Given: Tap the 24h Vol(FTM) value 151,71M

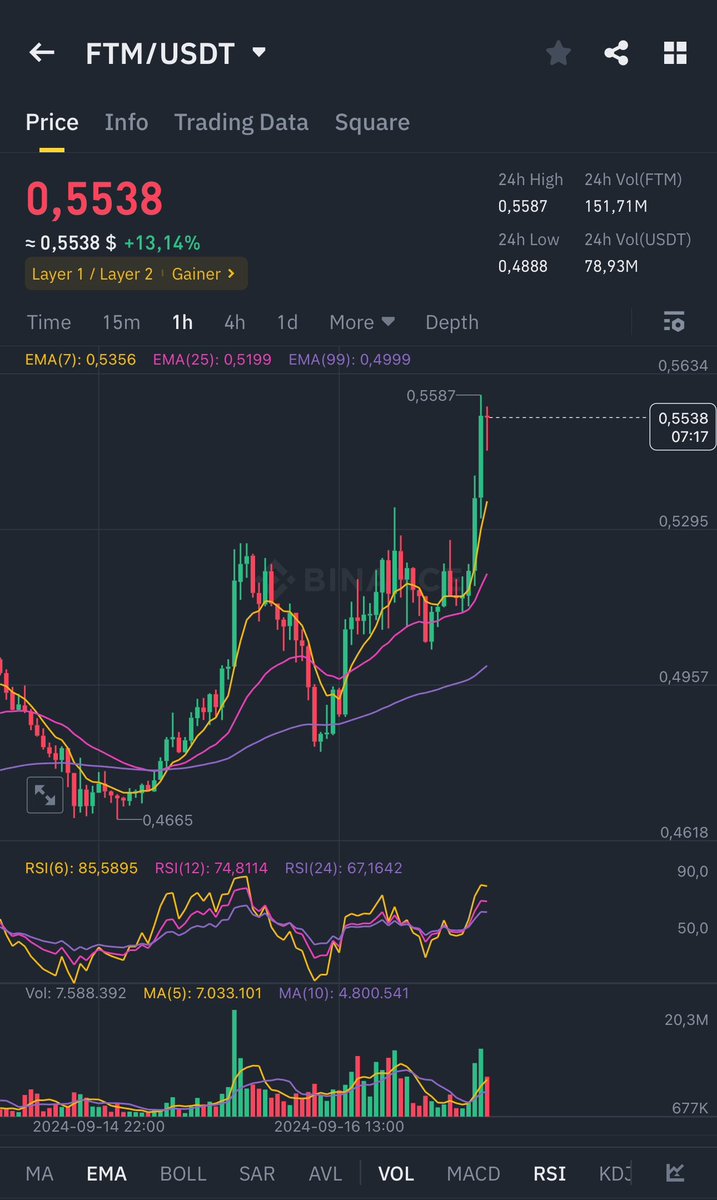Looking at the screenshot, I should coord(616,206).
